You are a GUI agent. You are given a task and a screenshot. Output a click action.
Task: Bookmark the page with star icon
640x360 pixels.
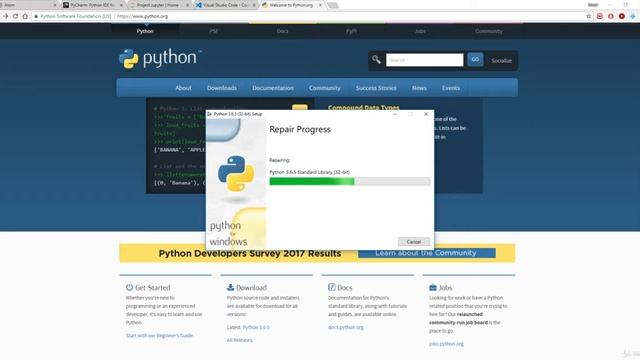[x=589, y=16]
